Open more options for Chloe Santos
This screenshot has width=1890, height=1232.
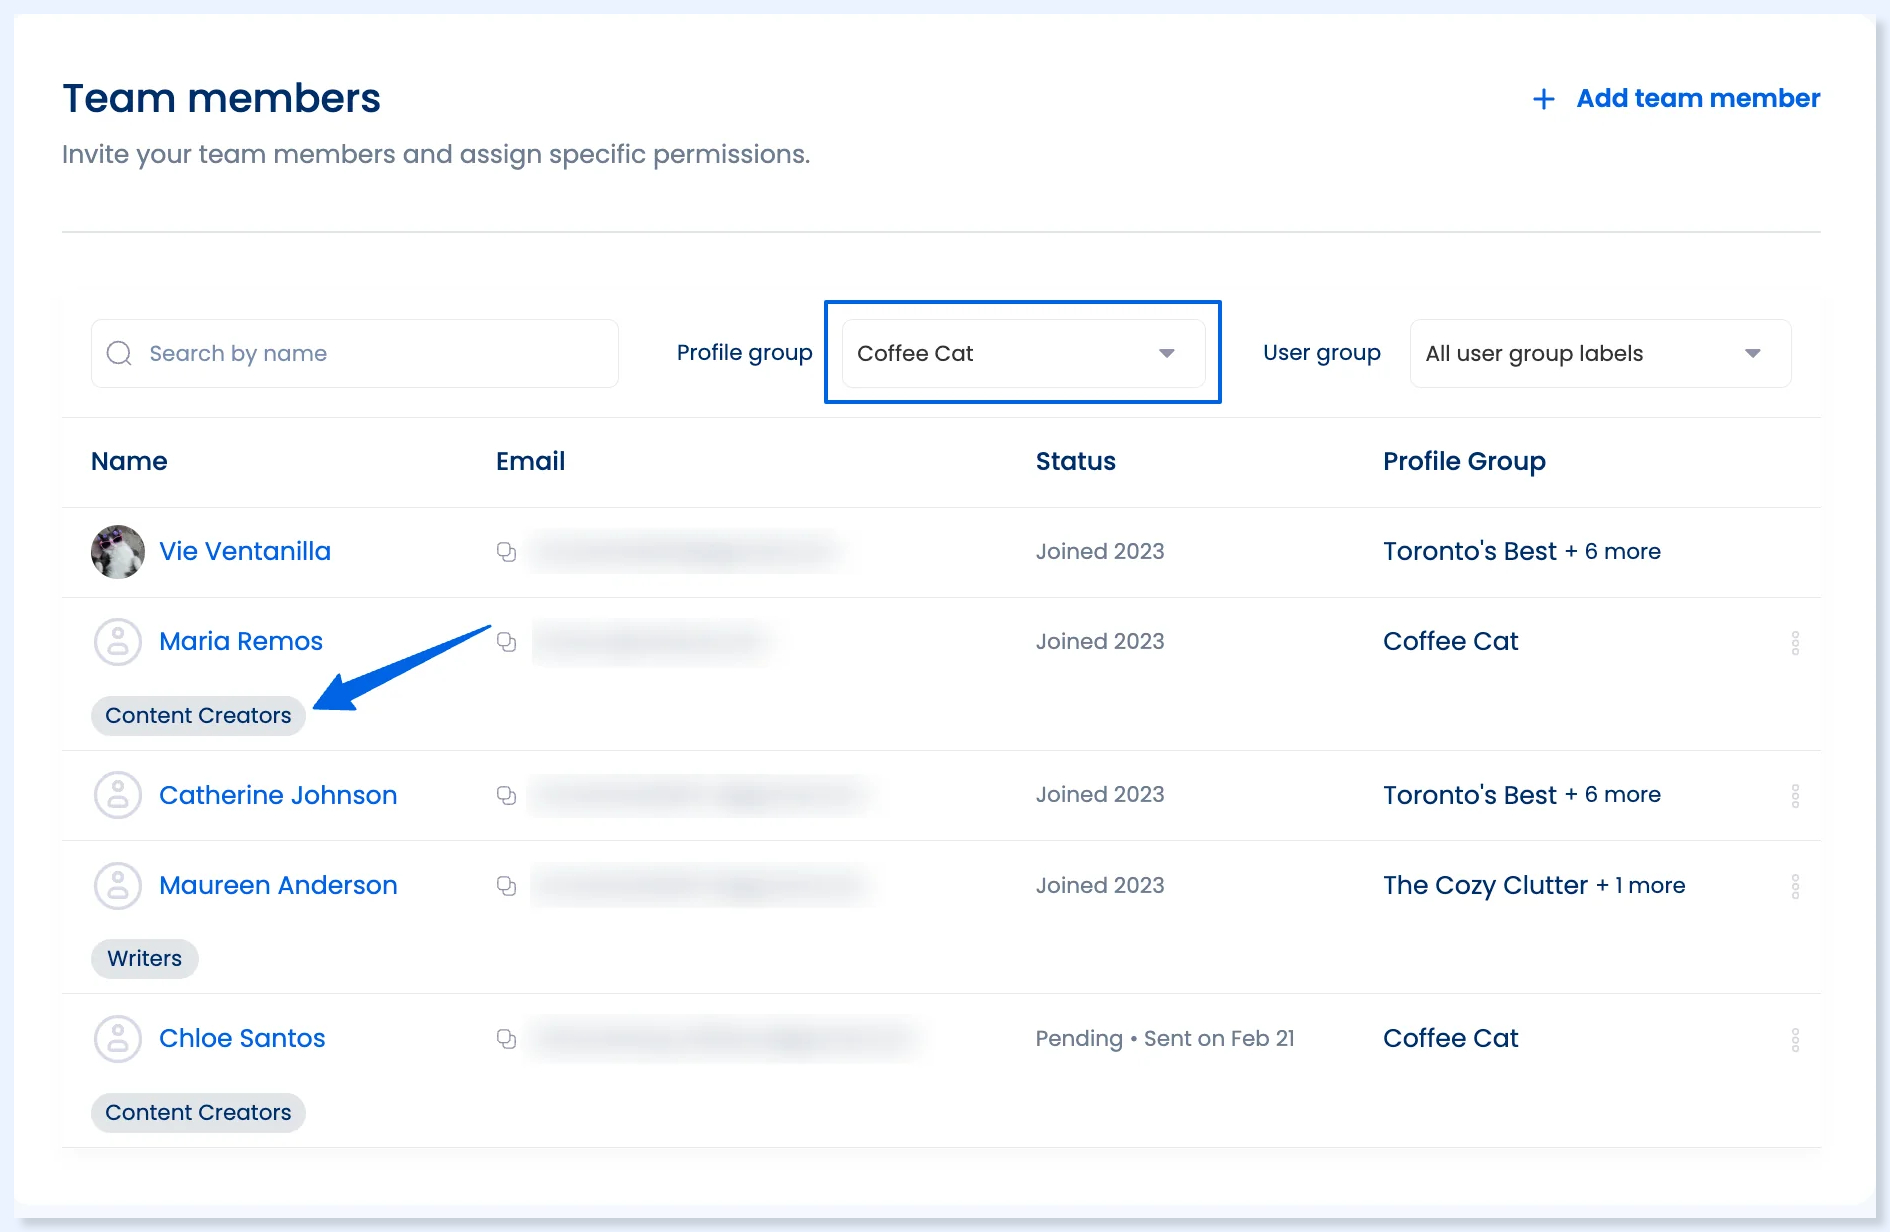click(x=1795, y=1040)
